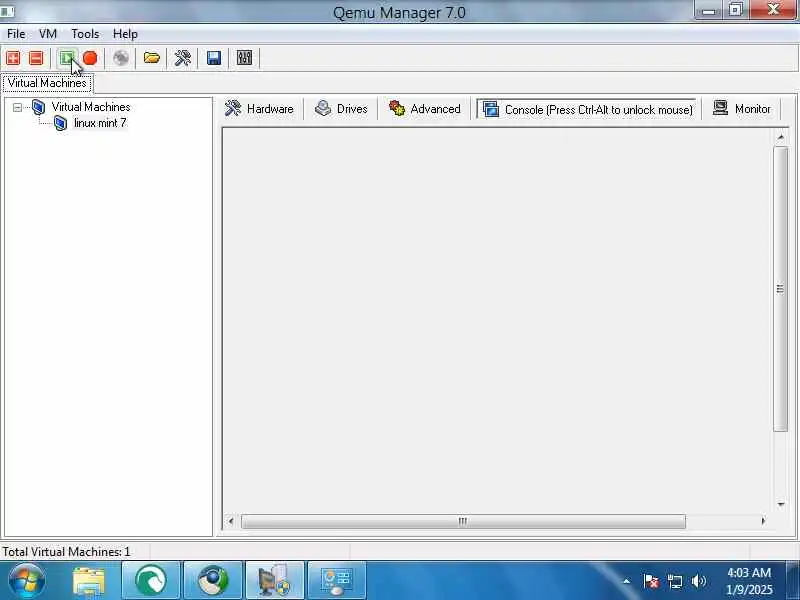The width and height of the screenshot is (800, 600).
Task: Click the taskbar clock showing 4:03 AM
Action: click(749, 581)
